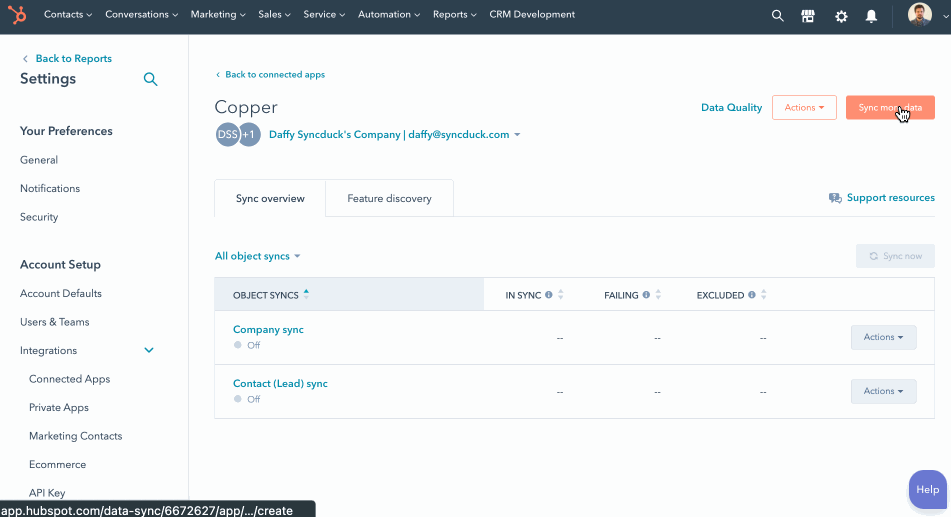Screen dimensions: 951x517
Task: Click the Sync now button
Action: (895, 256)
